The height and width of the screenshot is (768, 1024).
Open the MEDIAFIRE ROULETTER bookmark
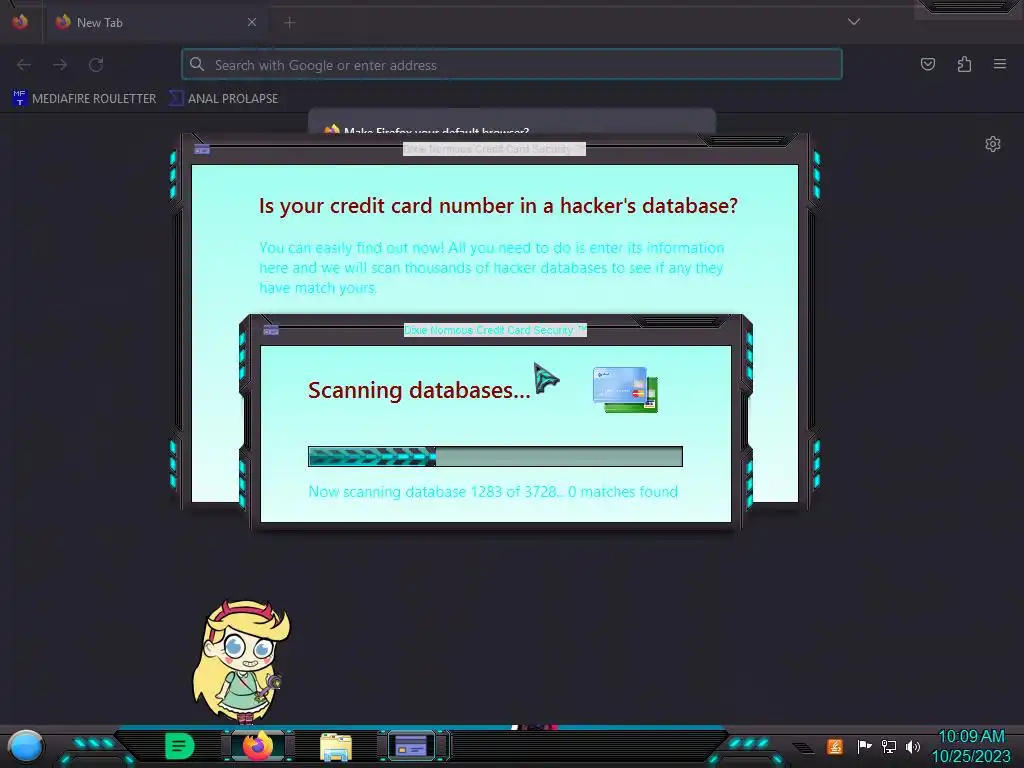[x=84, y=99]
